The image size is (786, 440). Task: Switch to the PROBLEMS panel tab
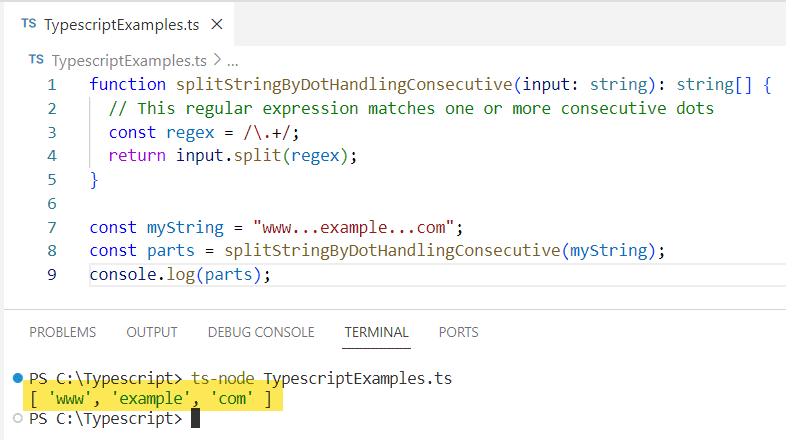click(62, 332)
